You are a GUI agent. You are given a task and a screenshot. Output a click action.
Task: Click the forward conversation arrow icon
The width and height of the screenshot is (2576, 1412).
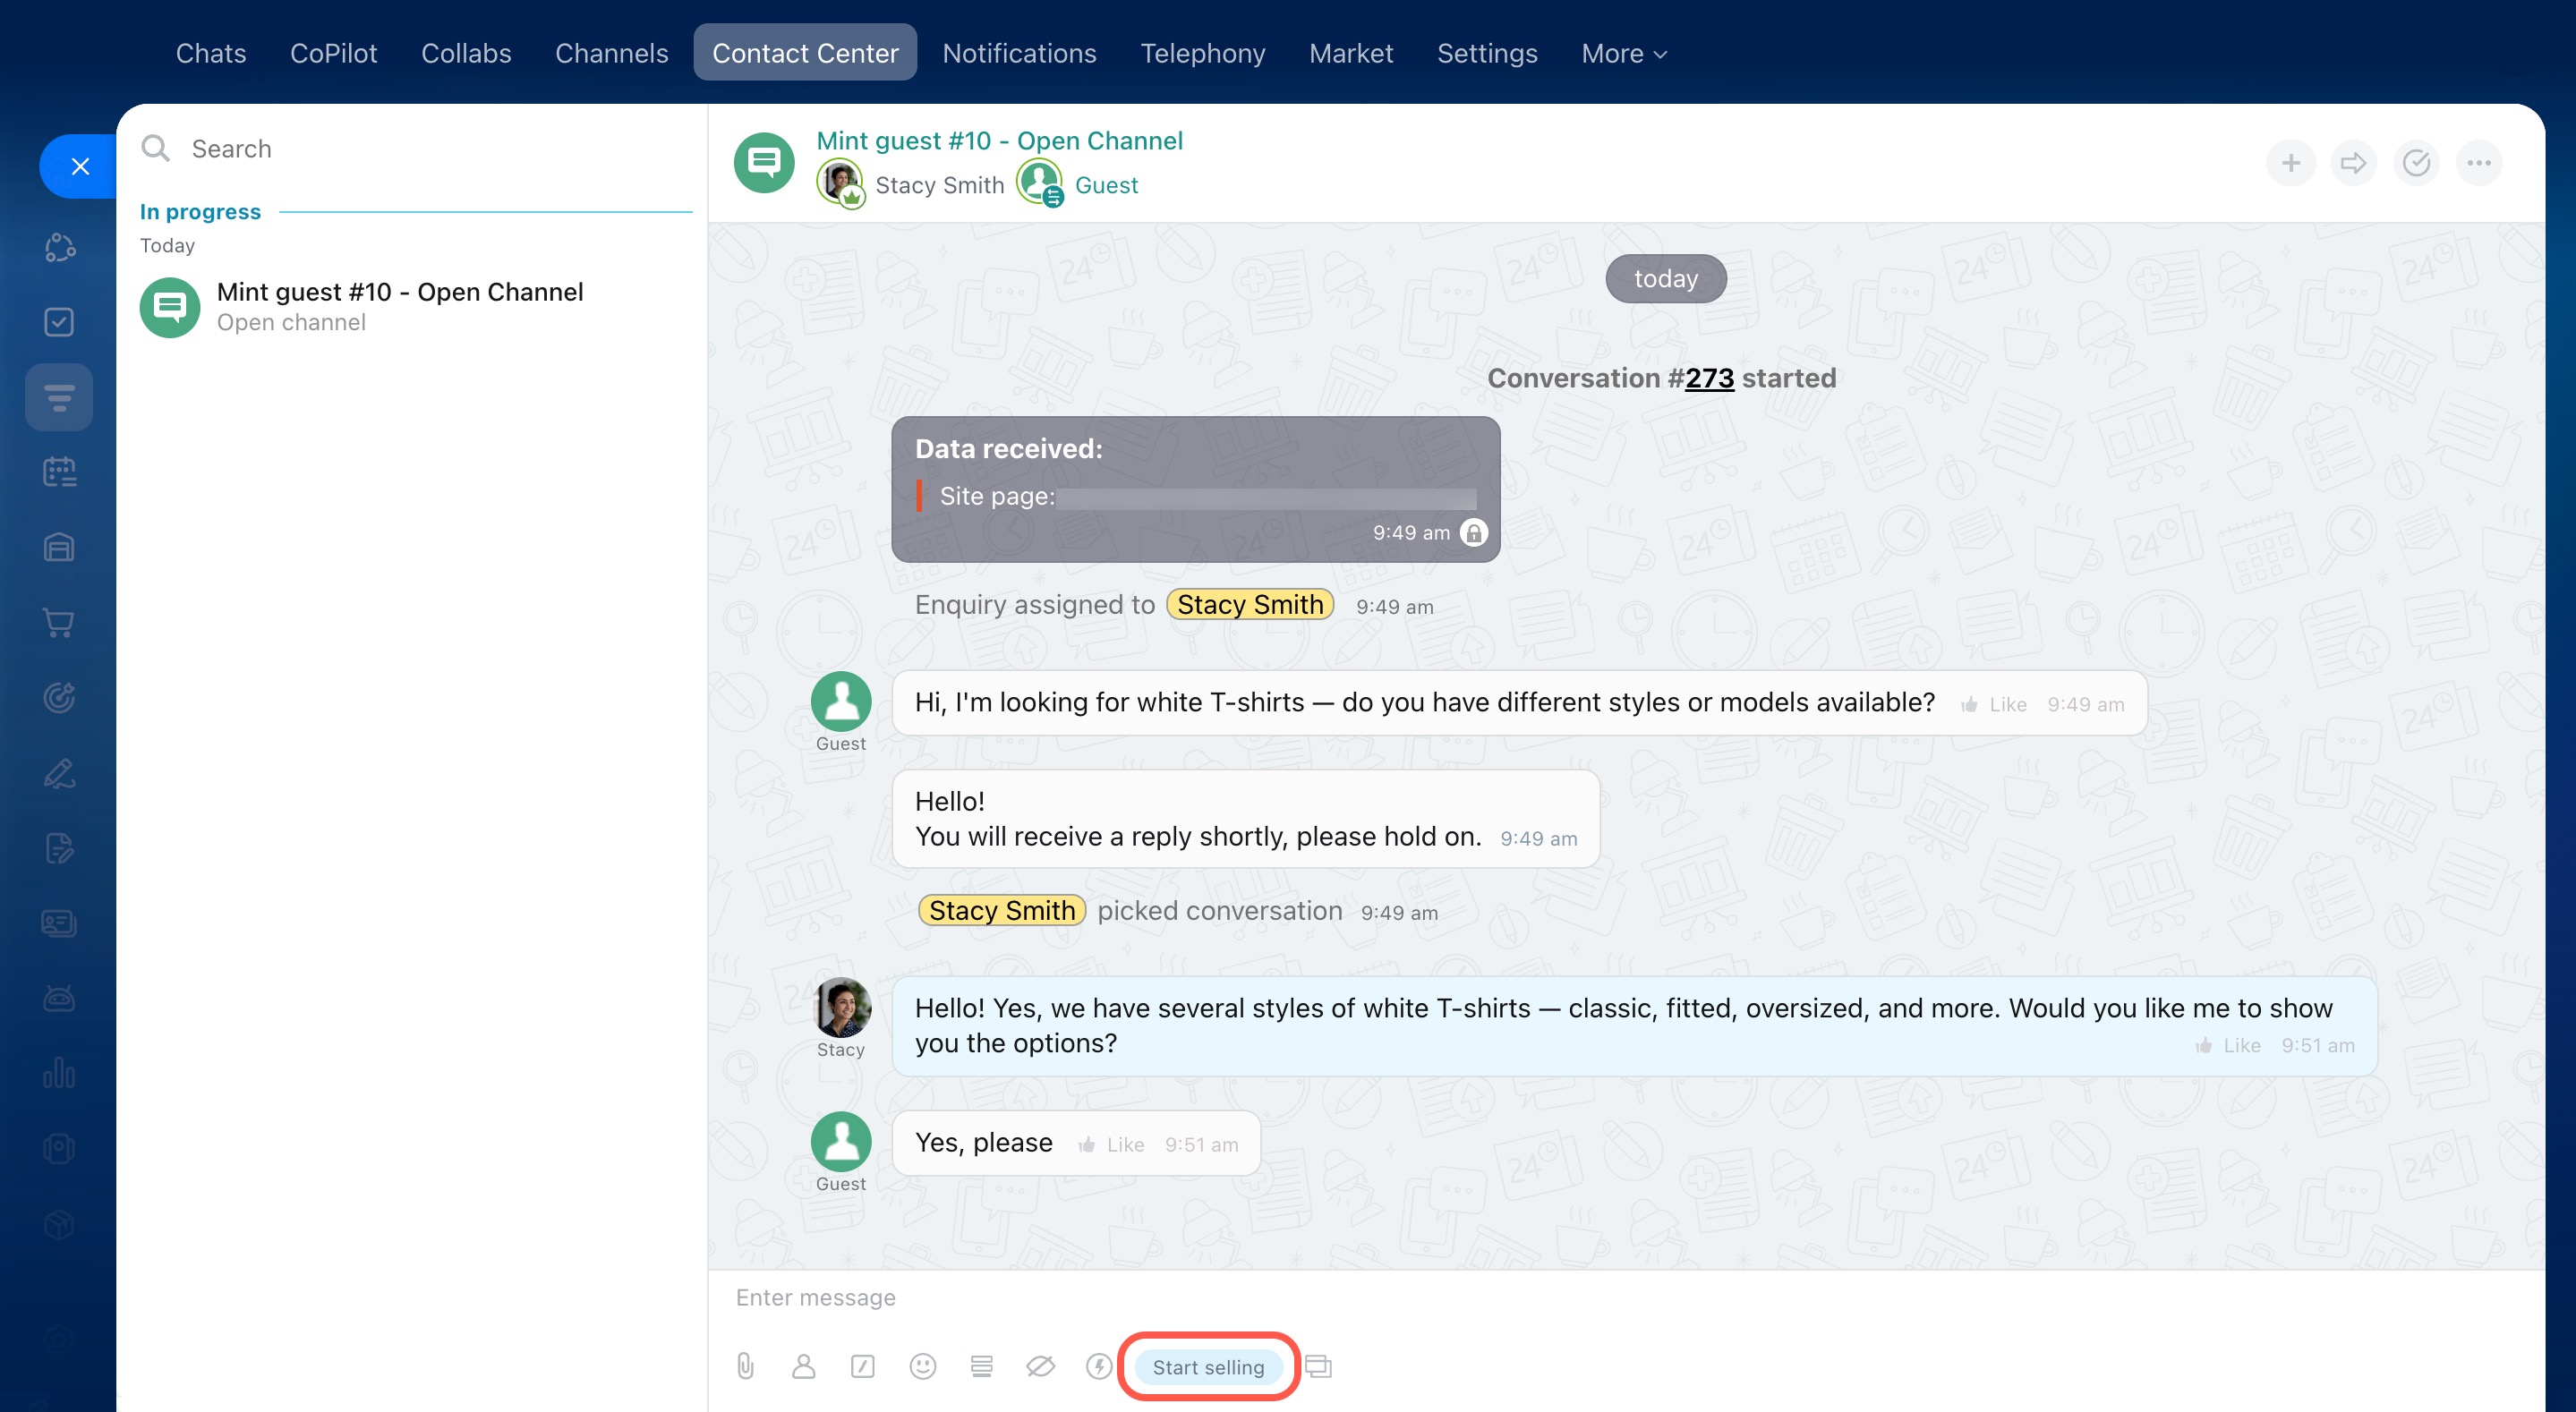[x=2353, y=163]
